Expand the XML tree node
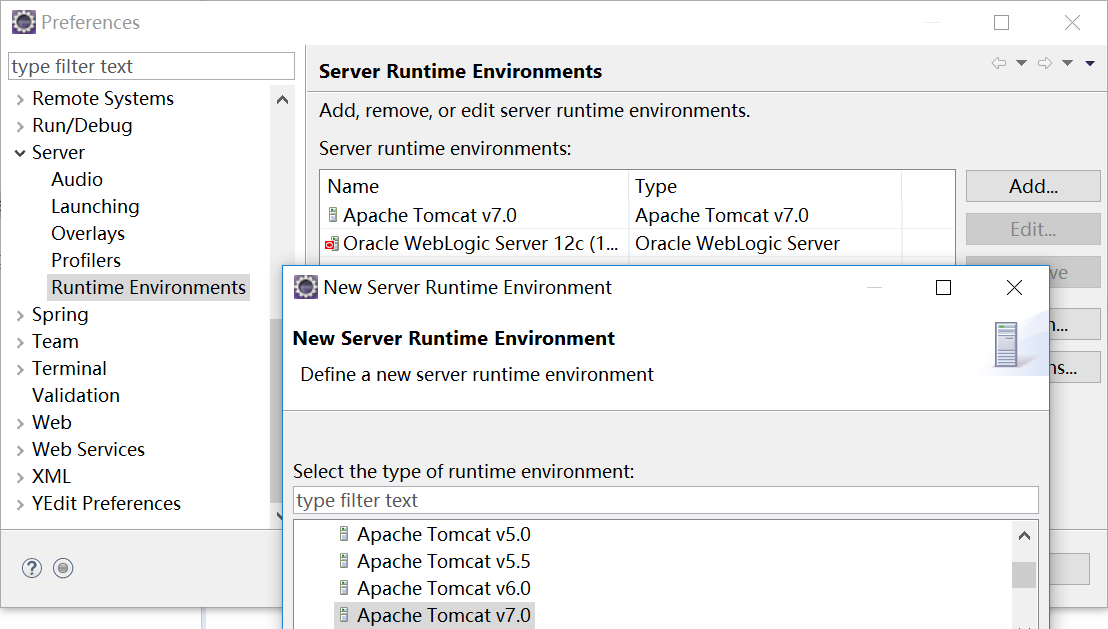Image resolution: width=1108 pixels, height=629 pixels. [20, 478]
